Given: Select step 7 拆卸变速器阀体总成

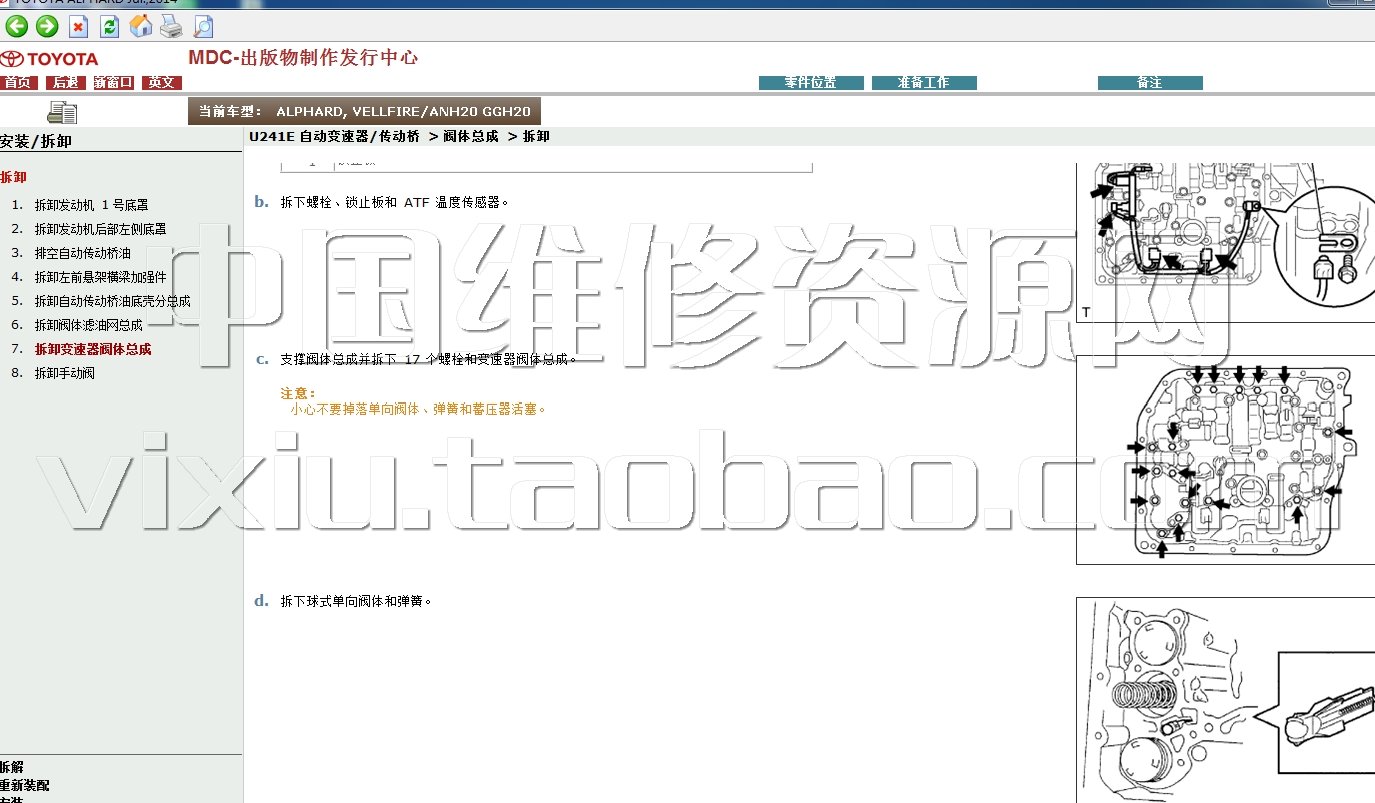Looking at the screenshot, I should point(93,349).
